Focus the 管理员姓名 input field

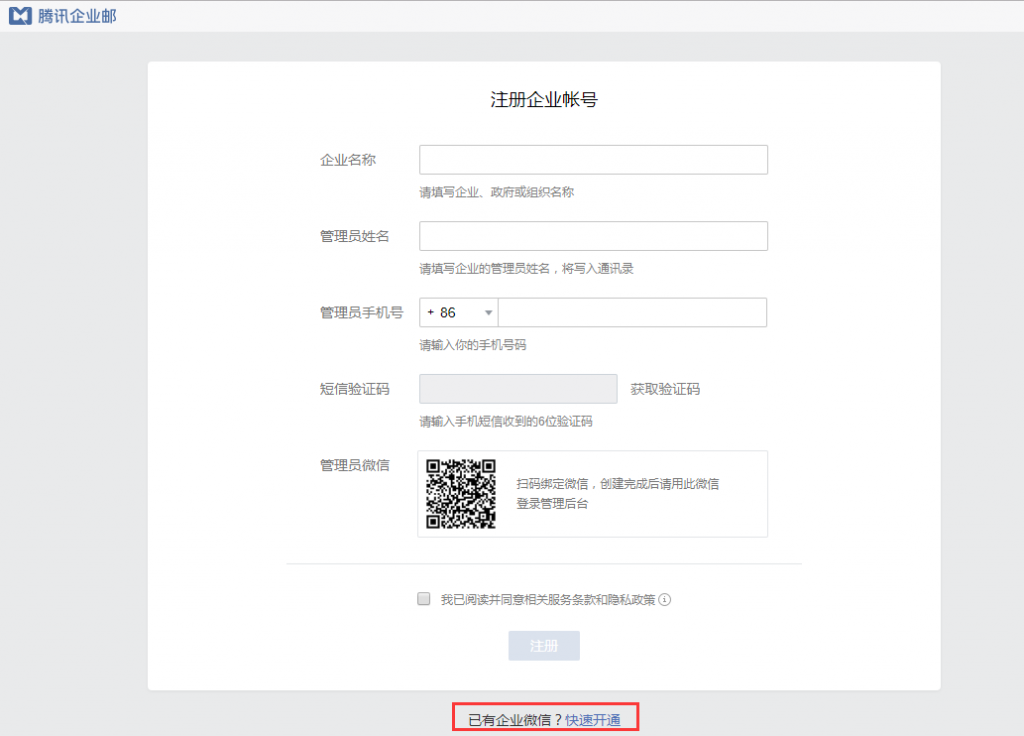pos(593,236)
